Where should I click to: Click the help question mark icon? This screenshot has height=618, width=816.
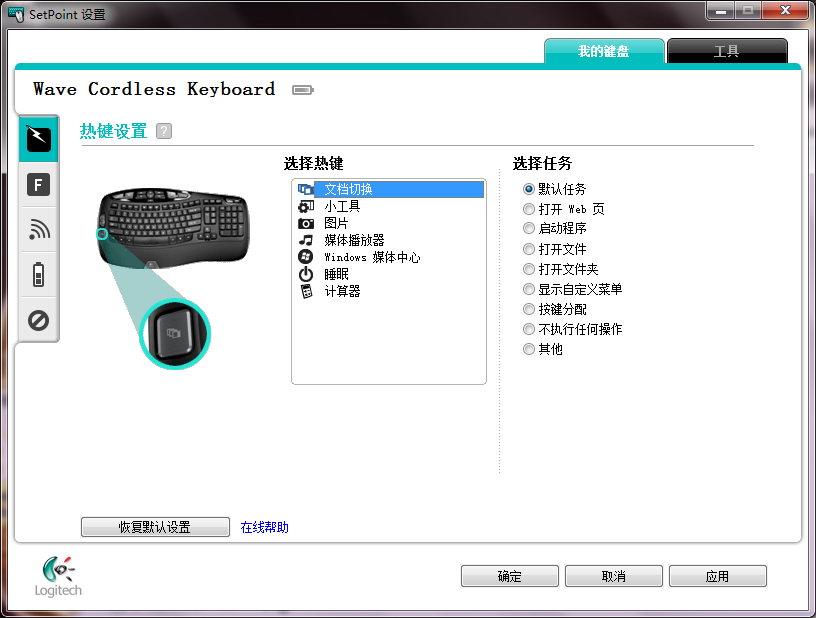click(164, 131)
